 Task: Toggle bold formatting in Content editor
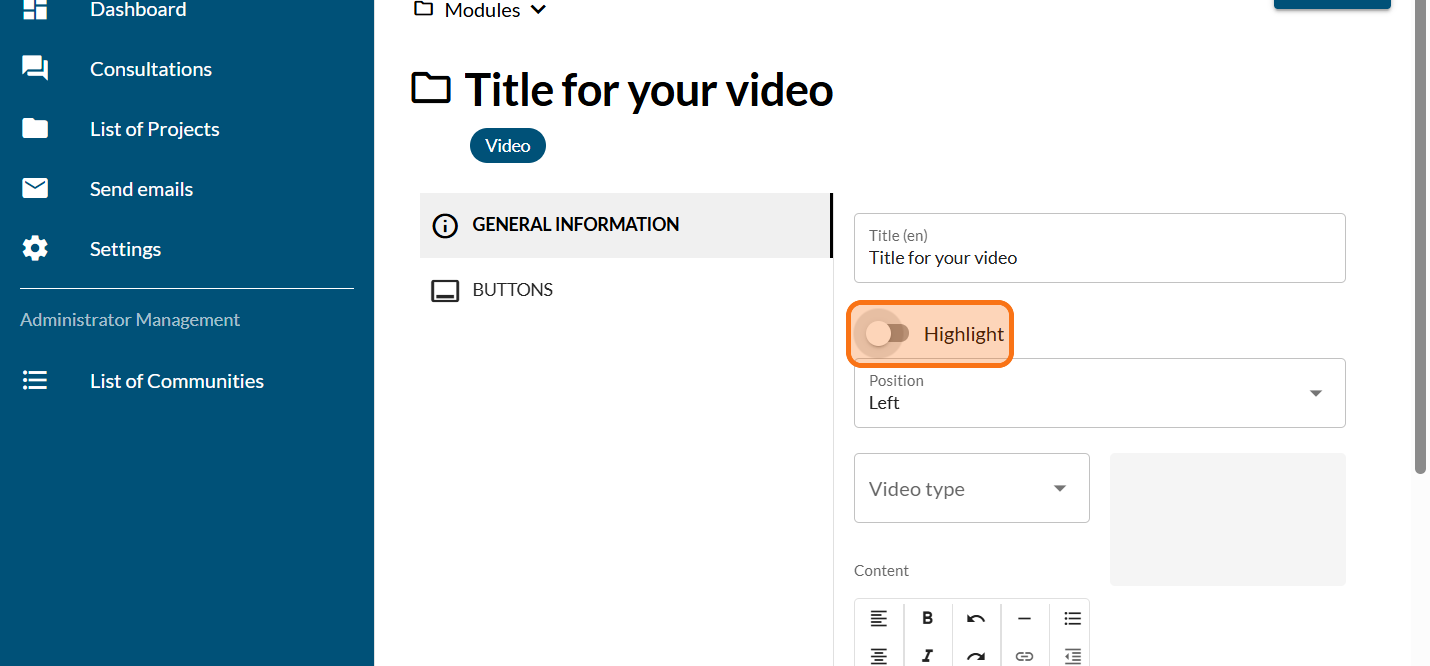tap(927, 619)
